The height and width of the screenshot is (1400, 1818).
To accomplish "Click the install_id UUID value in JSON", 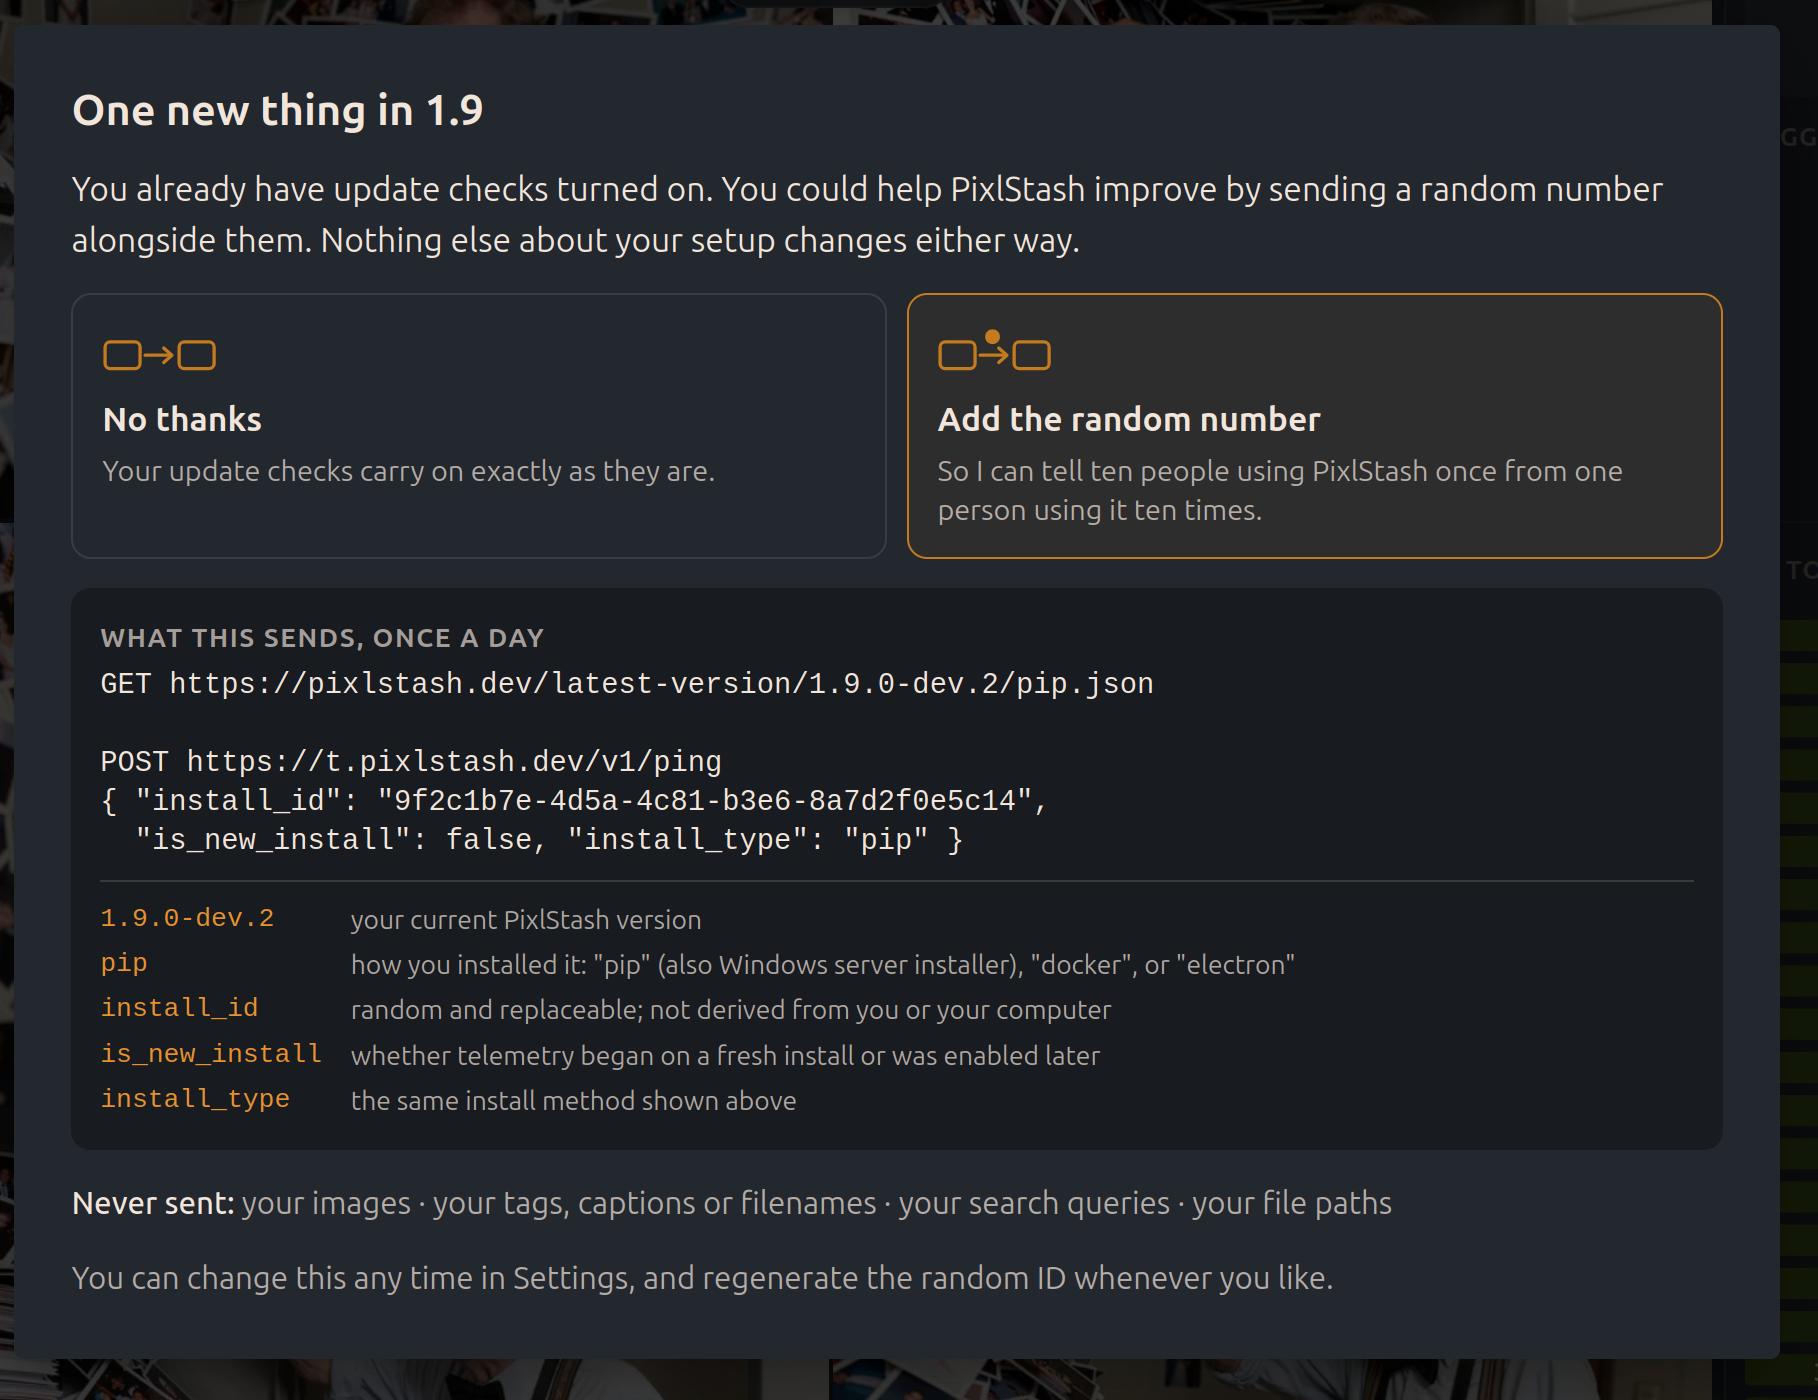I will pos(703,801).
